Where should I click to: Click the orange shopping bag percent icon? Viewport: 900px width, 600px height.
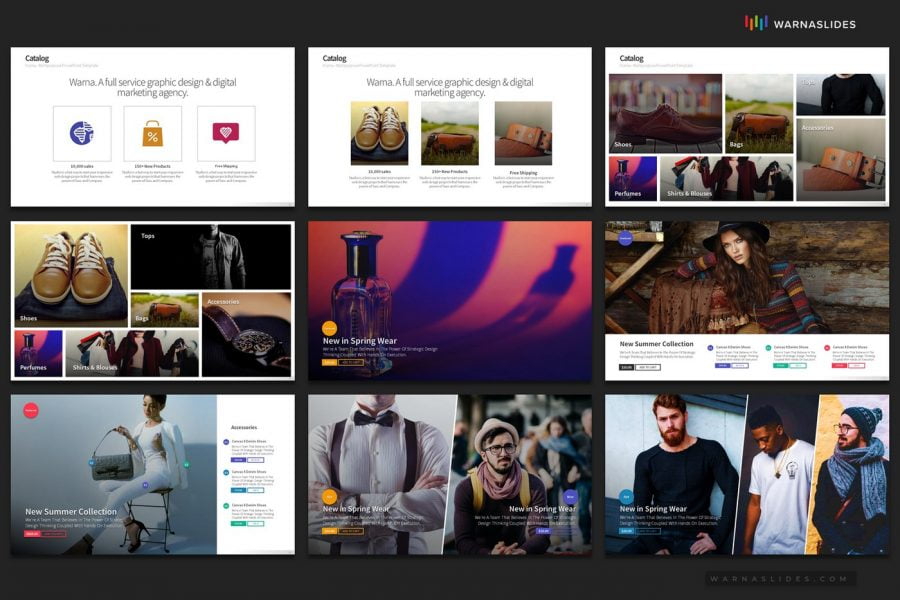pos(152,133)
